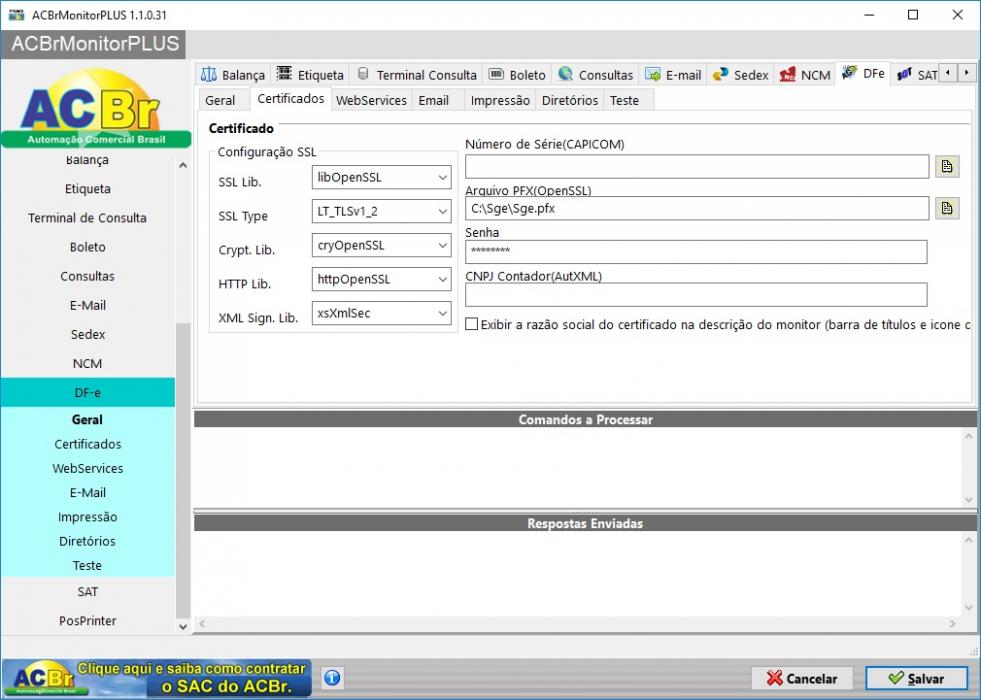The image size is (981, 700).
Task: Select SAT in the sidebar
Action: tap(88, 592)
